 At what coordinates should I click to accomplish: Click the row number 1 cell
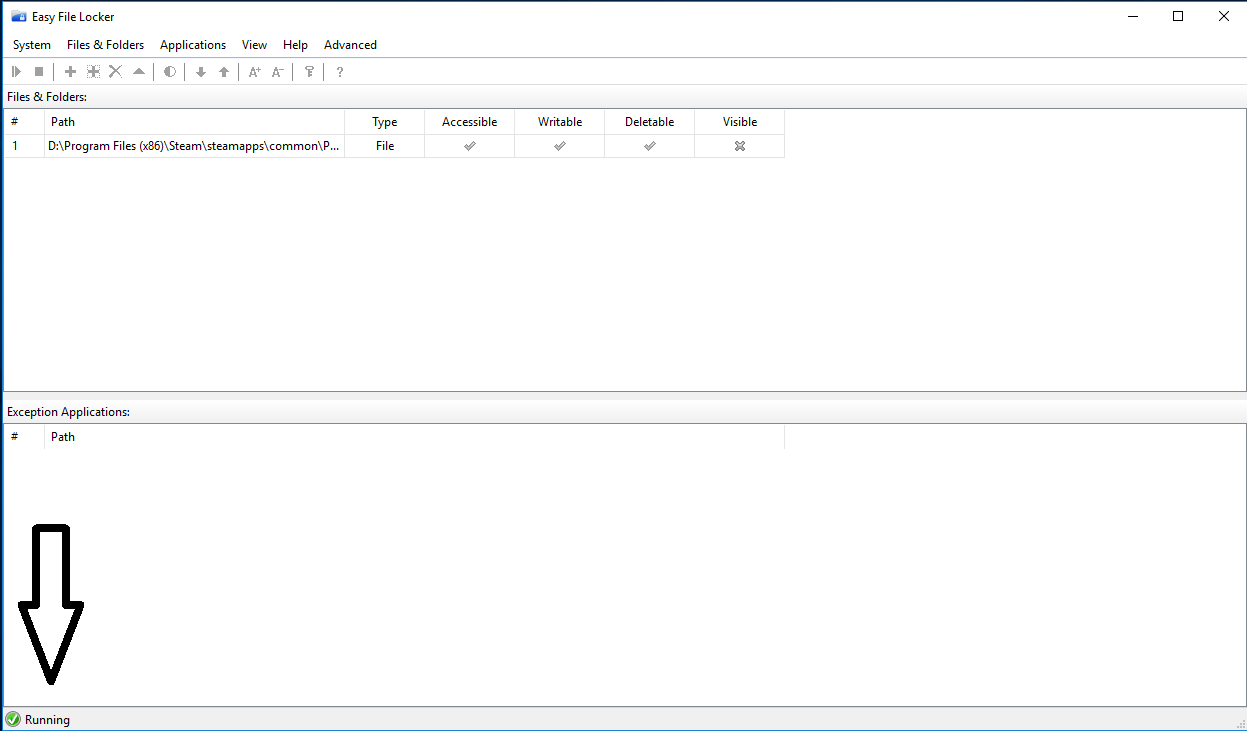tap(25, 146)
